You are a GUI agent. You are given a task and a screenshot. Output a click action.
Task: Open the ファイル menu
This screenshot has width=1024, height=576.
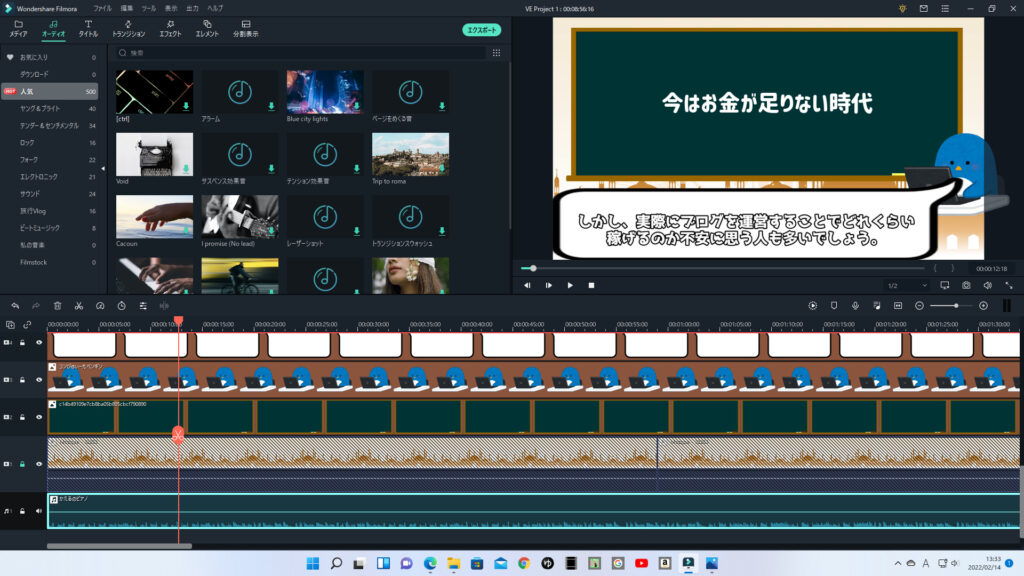pos(102,8)
